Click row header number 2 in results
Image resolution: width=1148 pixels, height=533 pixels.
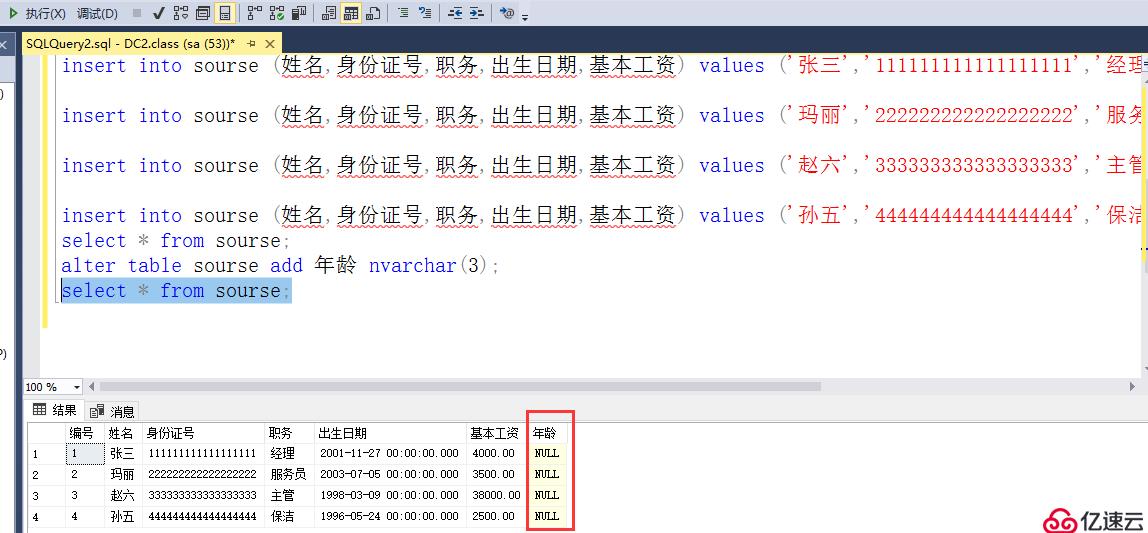(x=47, y=474)
